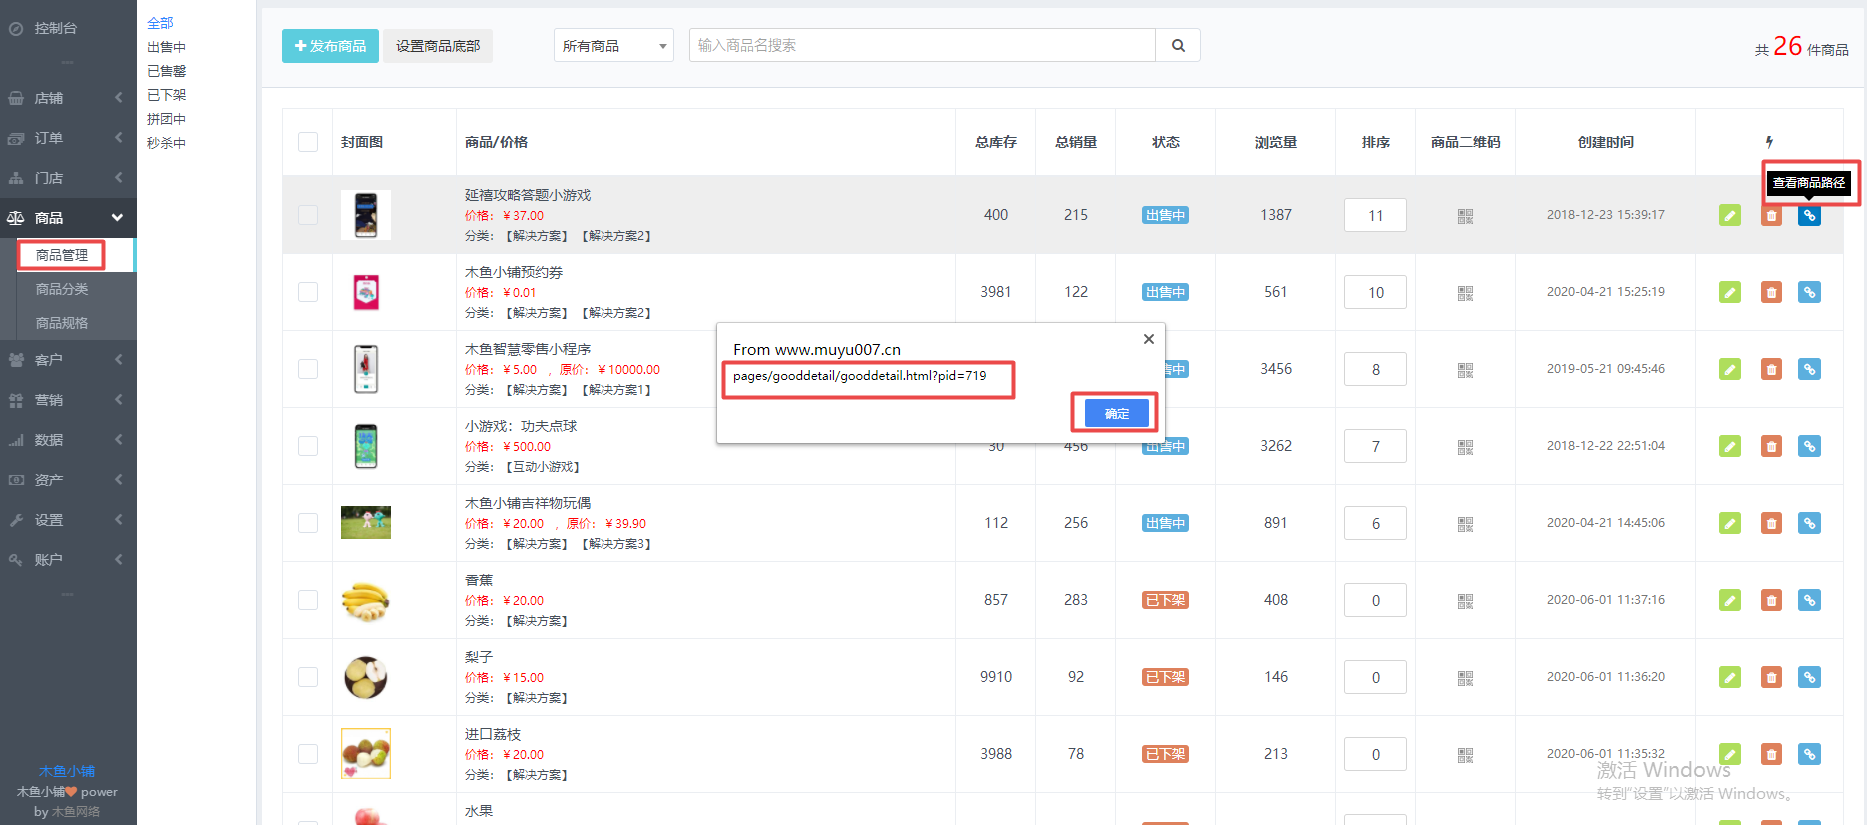Open 设置 sidebar menu

tap(68, 520)
